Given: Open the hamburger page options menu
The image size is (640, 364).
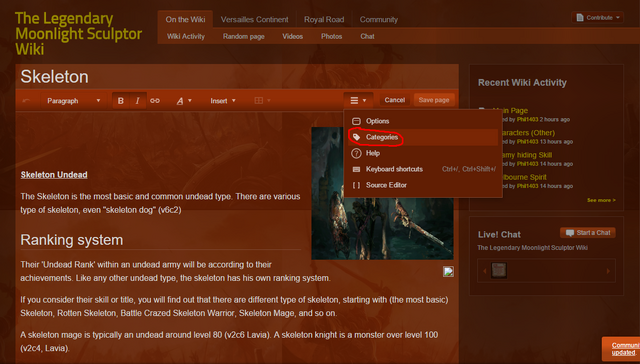Looking at the screenshot, I should (x=358, y=100).
